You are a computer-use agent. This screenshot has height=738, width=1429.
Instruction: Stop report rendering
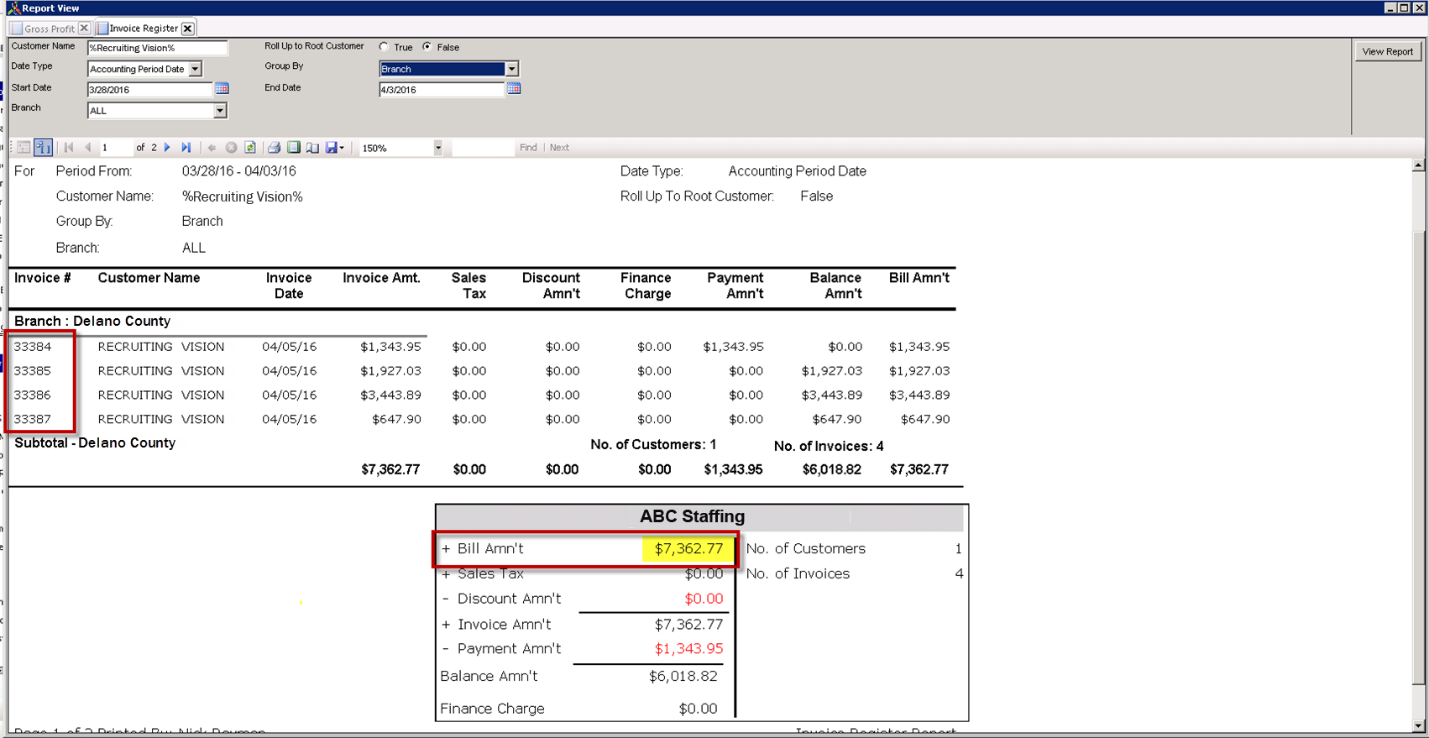coord(231,147)
